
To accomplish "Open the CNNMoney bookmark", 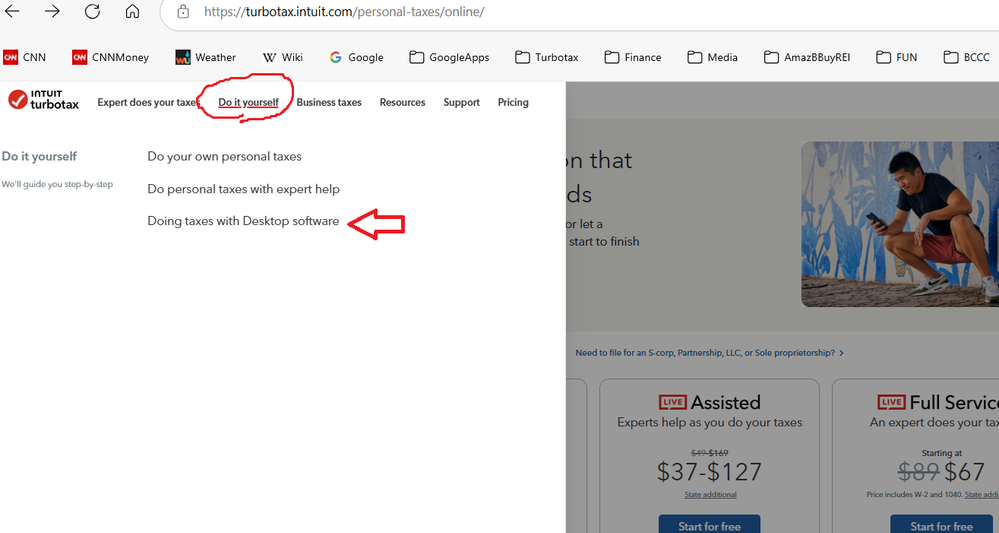I will click(x=111, y=57).
